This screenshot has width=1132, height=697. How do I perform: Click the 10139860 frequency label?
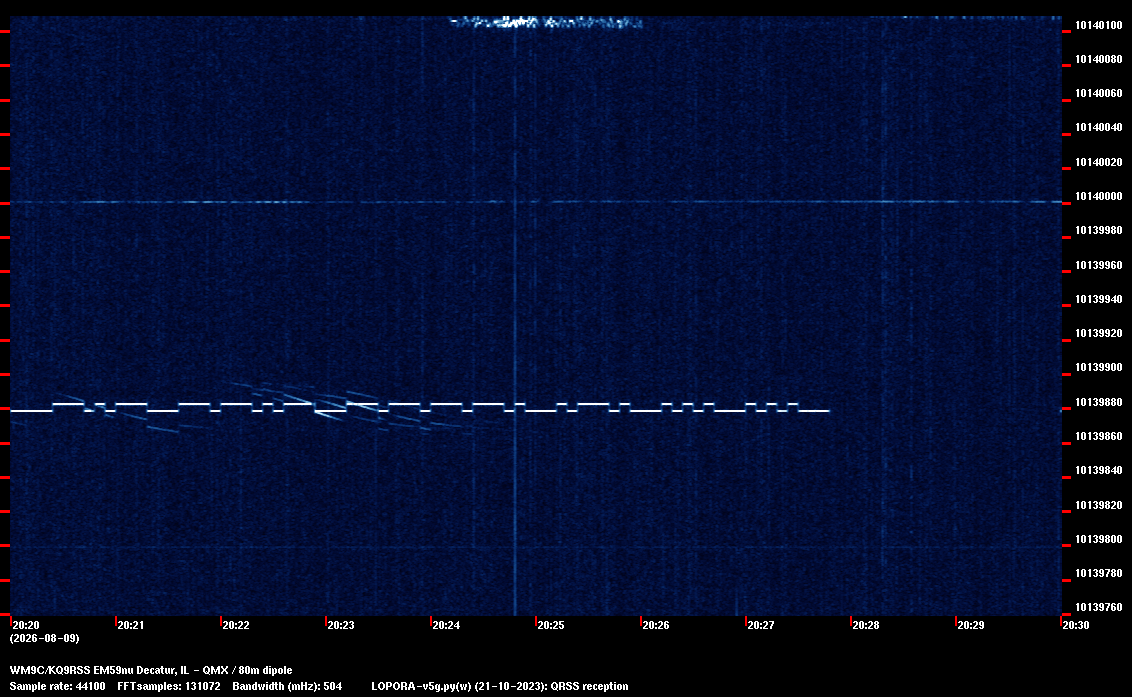[x=1098, y=436]
